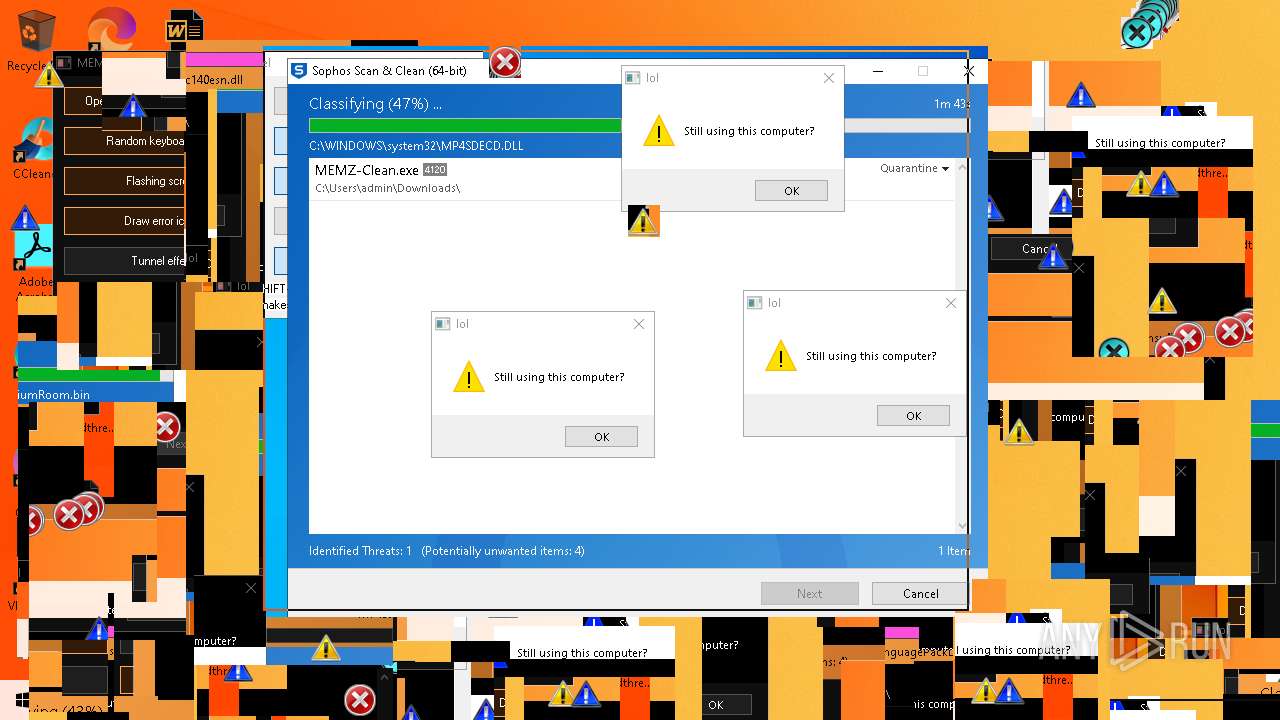Close the topmost lol dialog
Viewport: 1280px width, 720px height.
pos(828,78)
